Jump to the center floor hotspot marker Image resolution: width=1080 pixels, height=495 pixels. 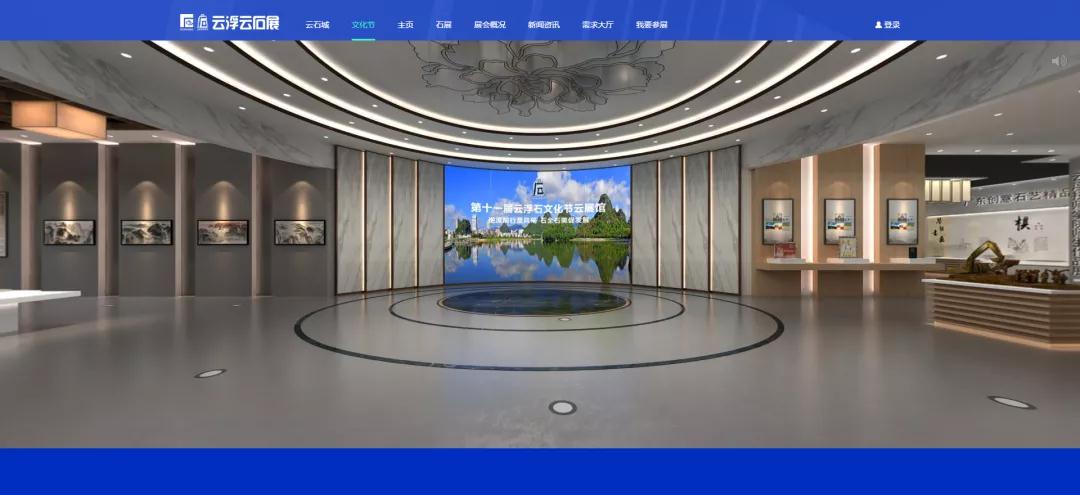[562, 407]
